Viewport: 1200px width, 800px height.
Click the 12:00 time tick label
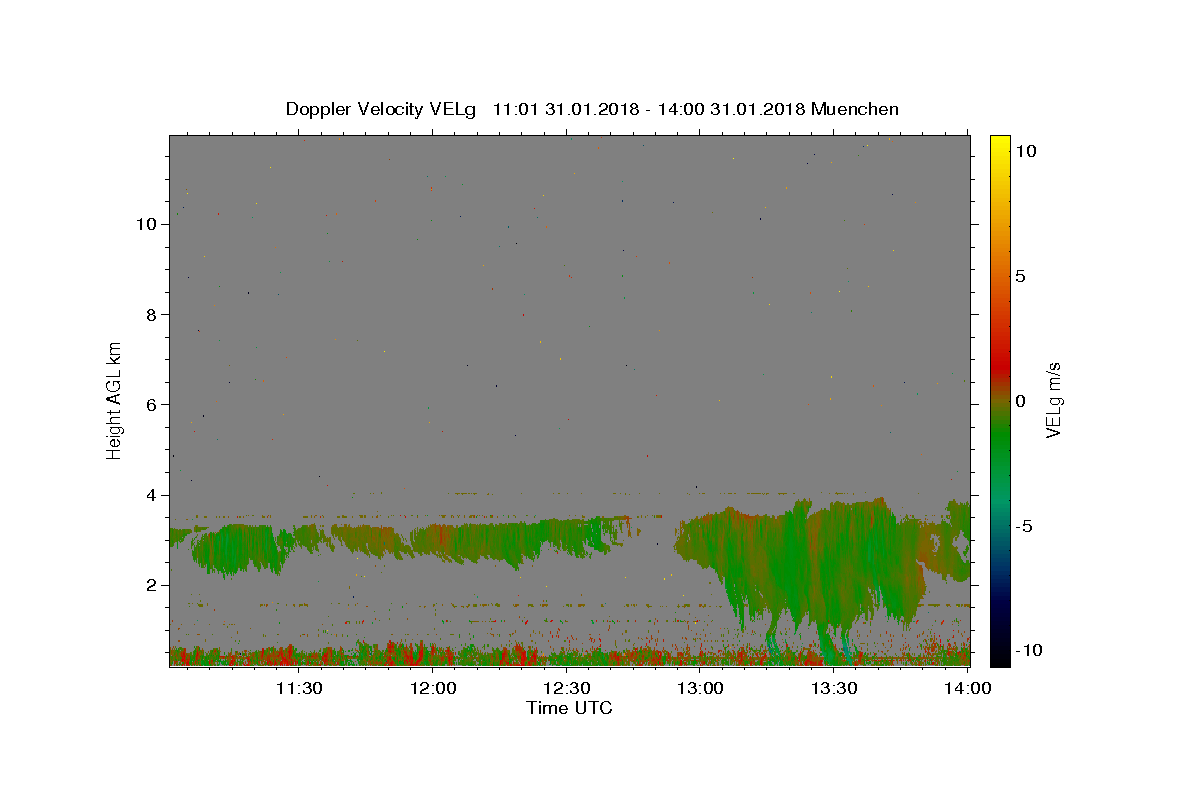[x=432, y=689]
